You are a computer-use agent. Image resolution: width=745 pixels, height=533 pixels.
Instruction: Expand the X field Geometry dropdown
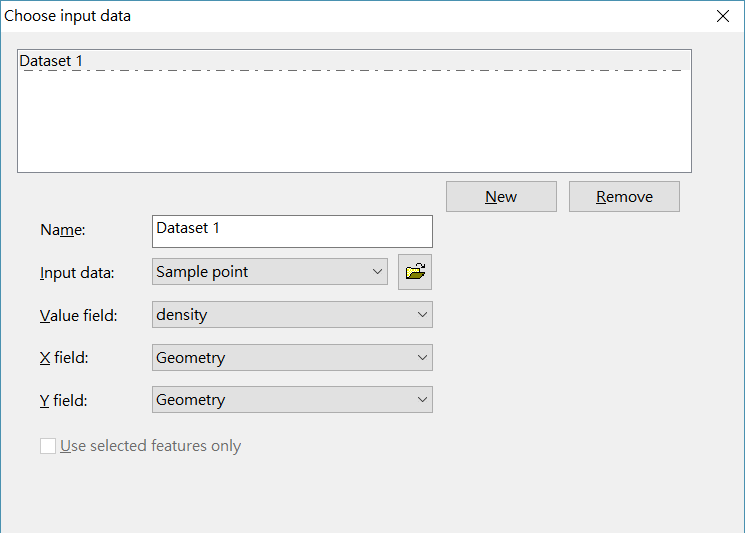292,357
